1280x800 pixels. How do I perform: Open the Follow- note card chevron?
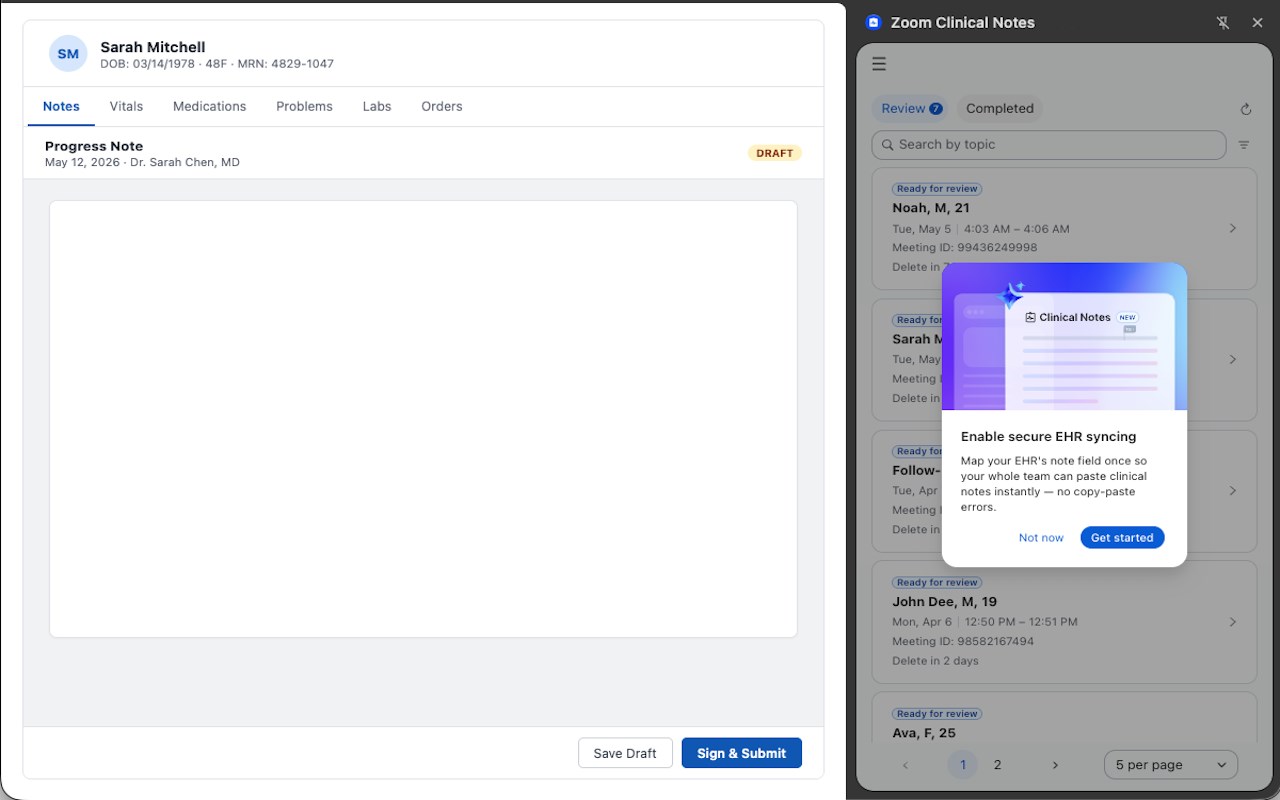coord(1233,491)
